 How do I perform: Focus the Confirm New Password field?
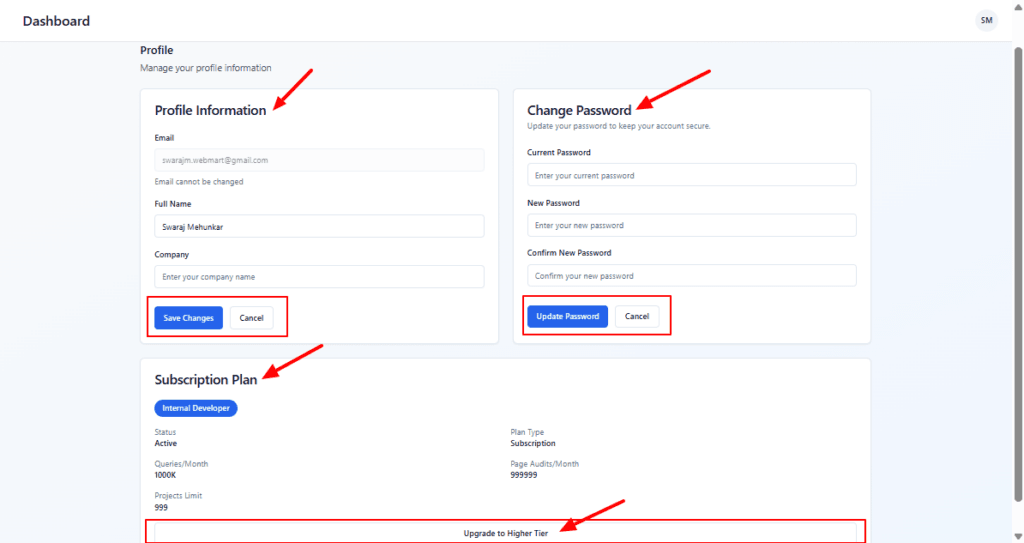(x=691, y=275)
